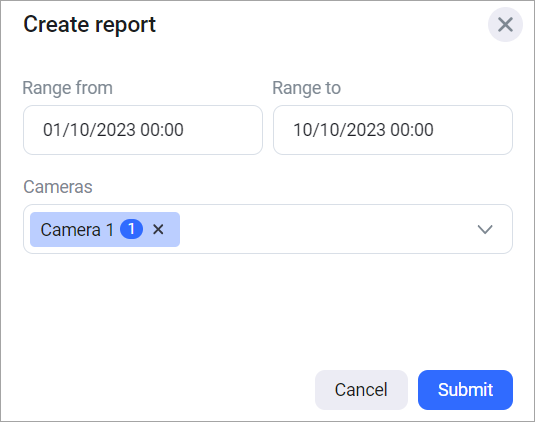
Task: Click the blue Submit button label
Action: coord(465,390)
